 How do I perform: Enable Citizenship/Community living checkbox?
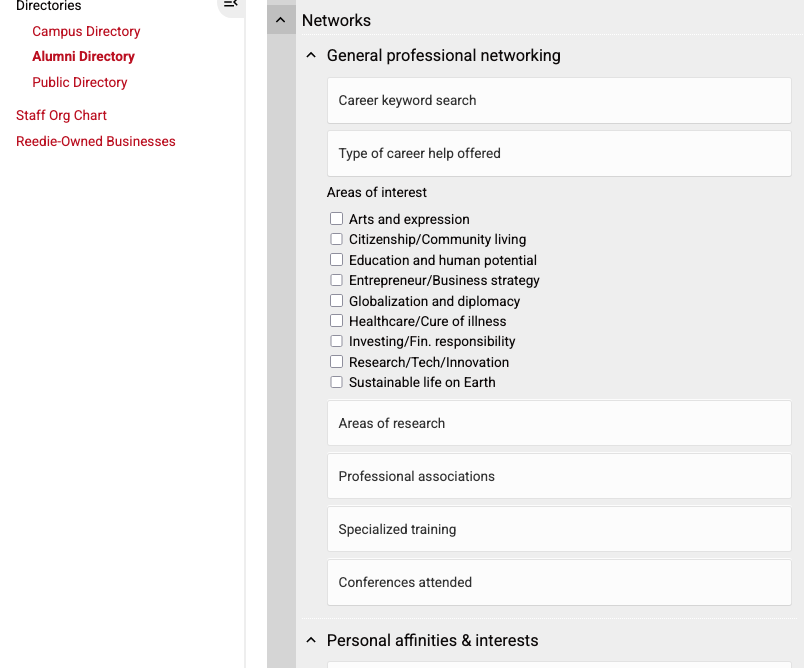337,239
